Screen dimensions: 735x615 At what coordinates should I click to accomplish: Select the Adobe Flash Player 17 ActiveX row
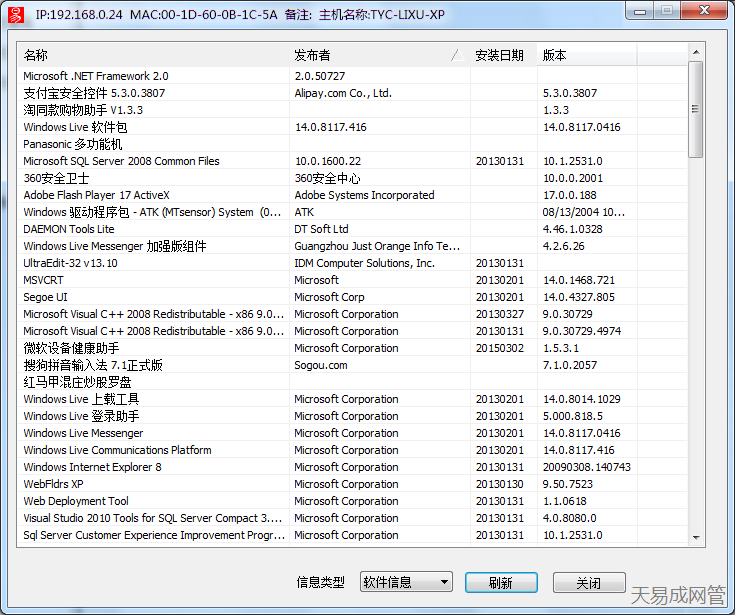tap(96, 195)
